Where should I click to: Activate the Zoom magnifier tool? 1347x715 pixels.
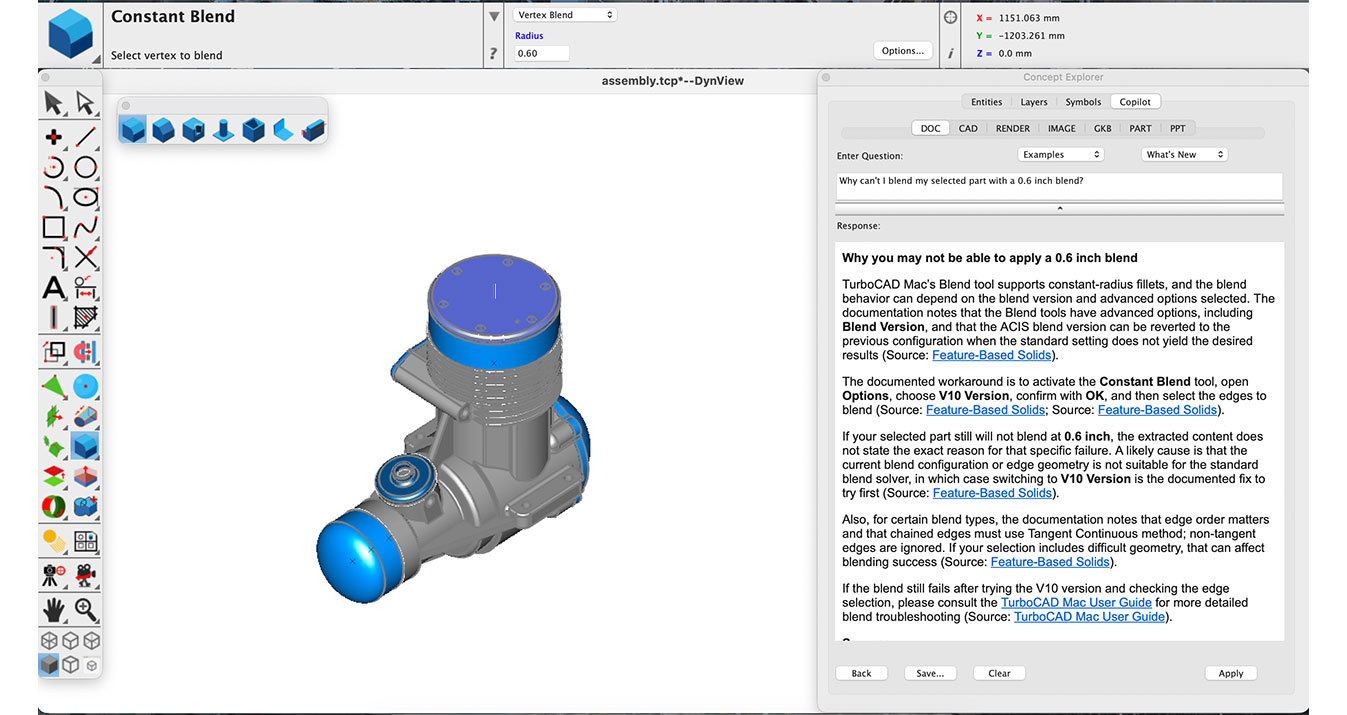click(85, 608)
